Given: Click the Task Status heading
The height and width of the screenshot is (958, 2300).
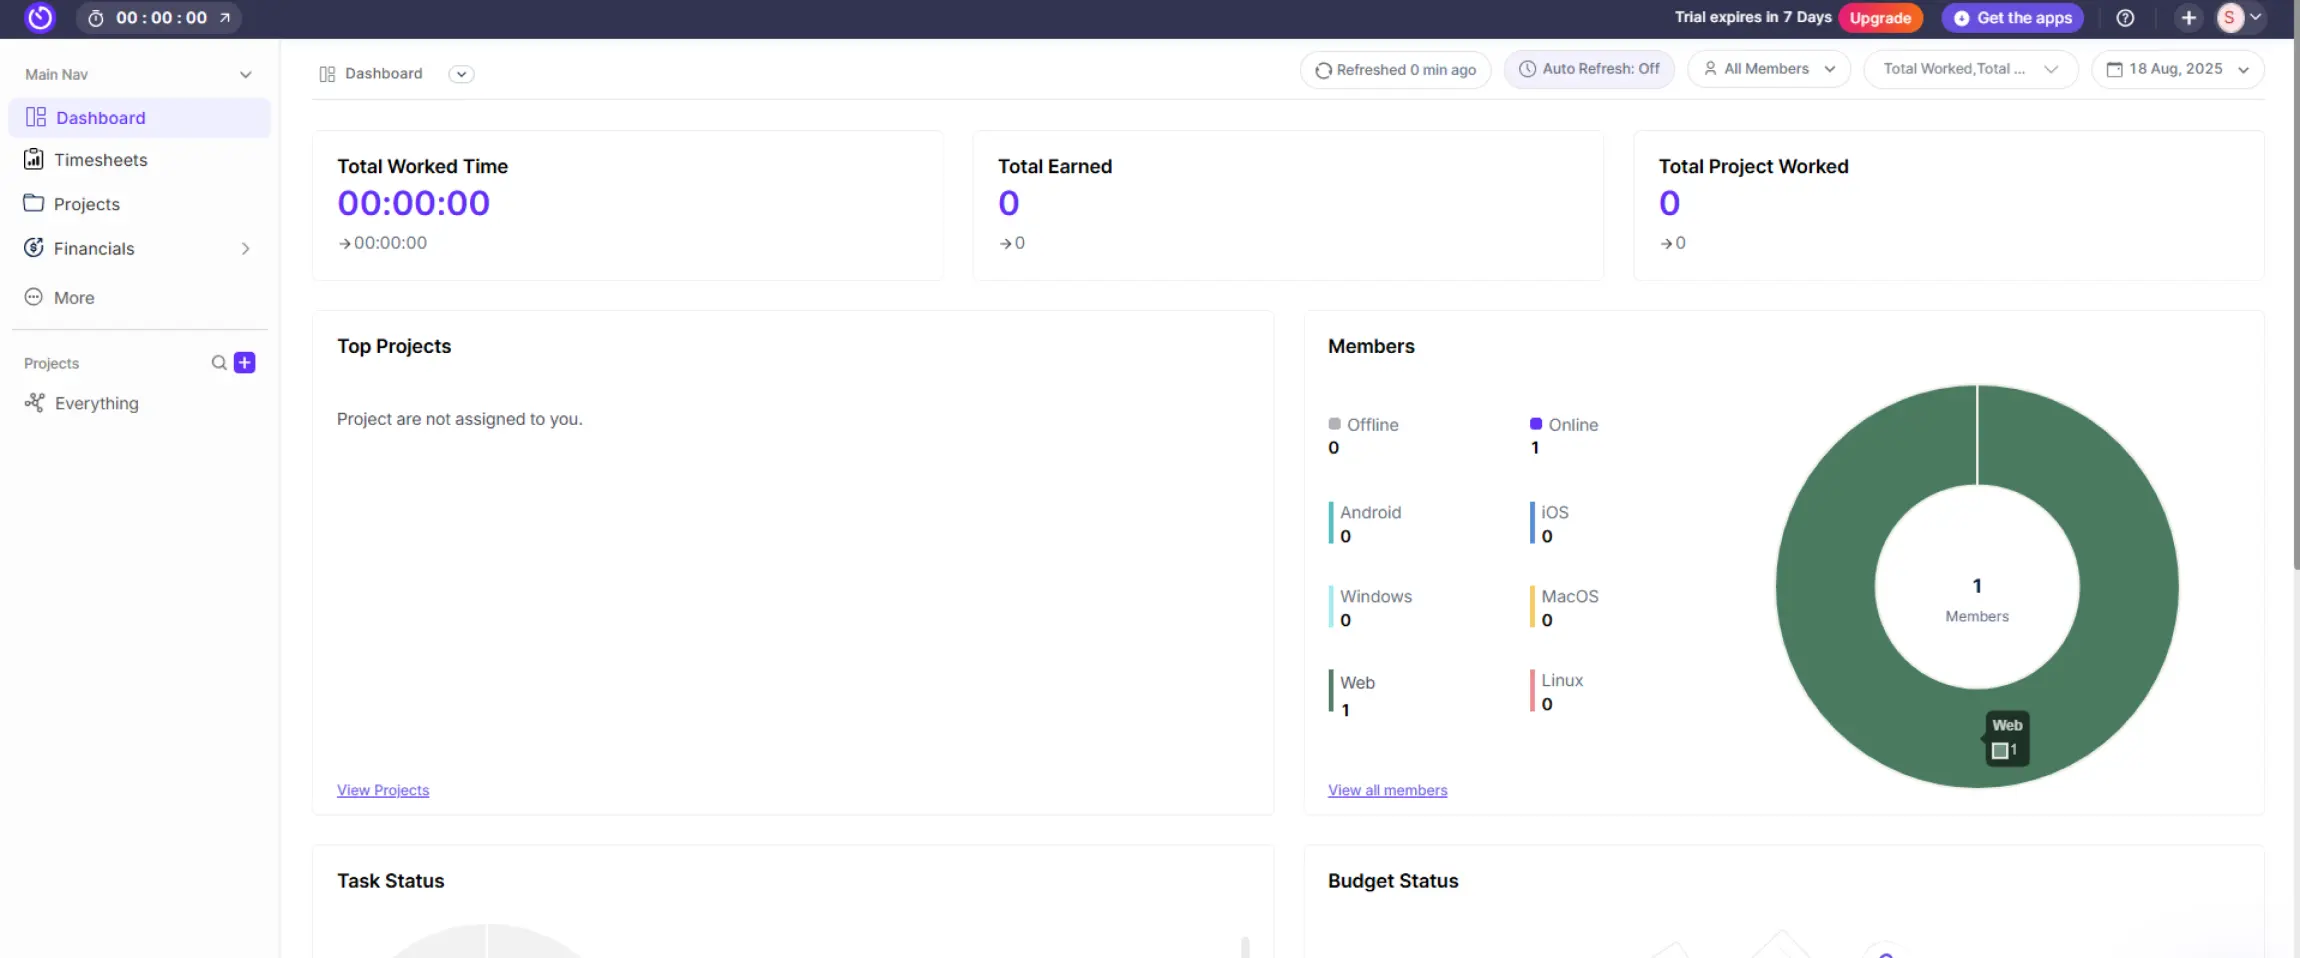Looking at the screenshot, I should (x=390, y=881).
